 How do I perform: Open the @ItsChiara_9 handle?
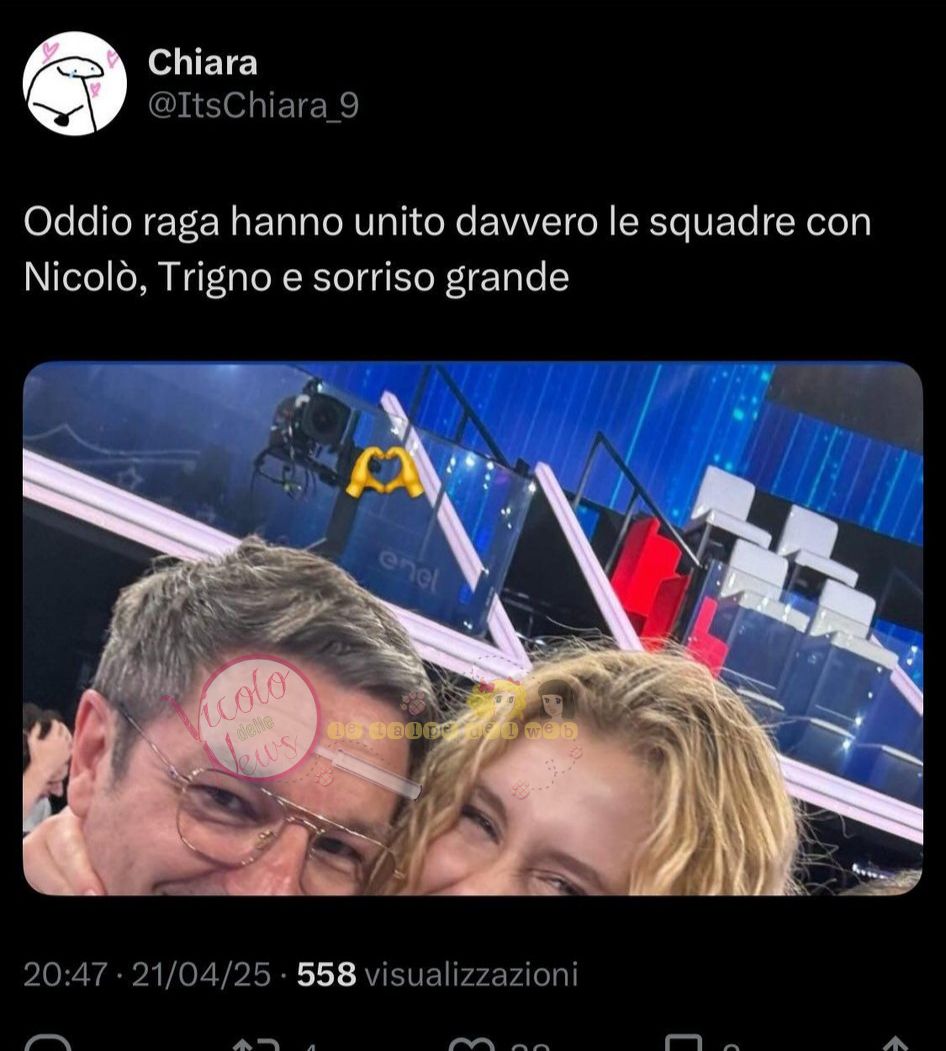(253, 105)
